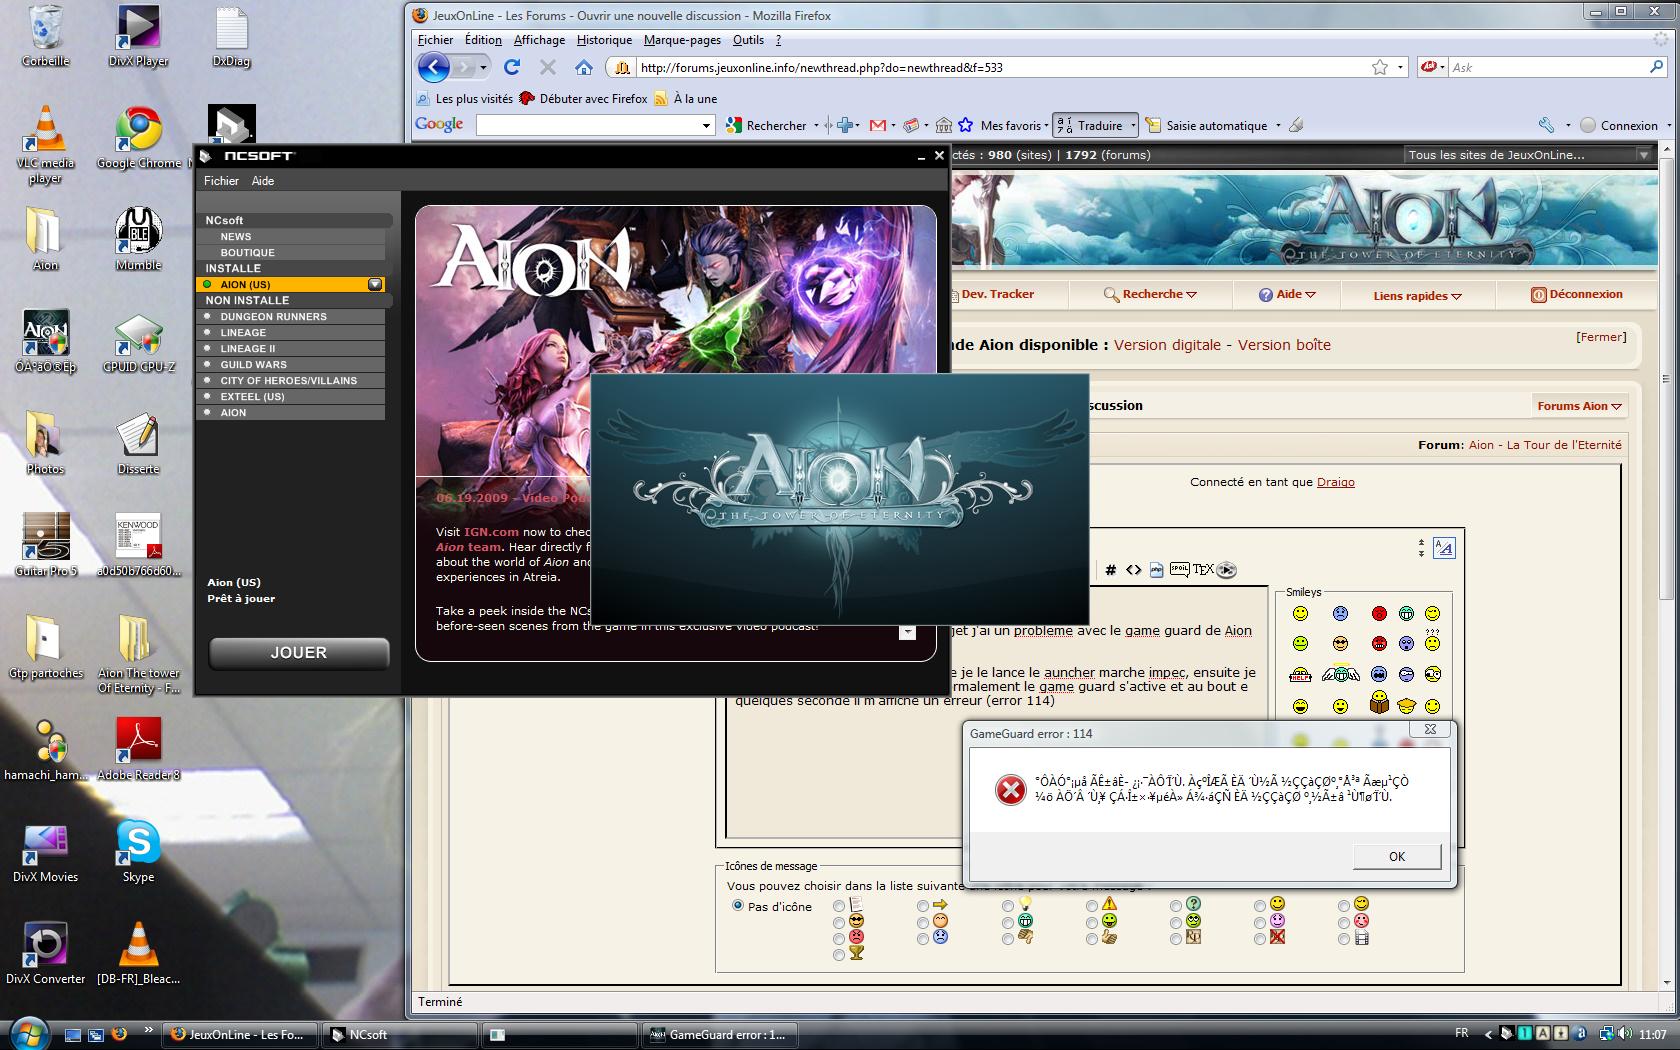Bookmark page with the star in URL bar
The height and width of the screenshot is (1050, 1680).
pyautogui.click(x=1380, y=67)
